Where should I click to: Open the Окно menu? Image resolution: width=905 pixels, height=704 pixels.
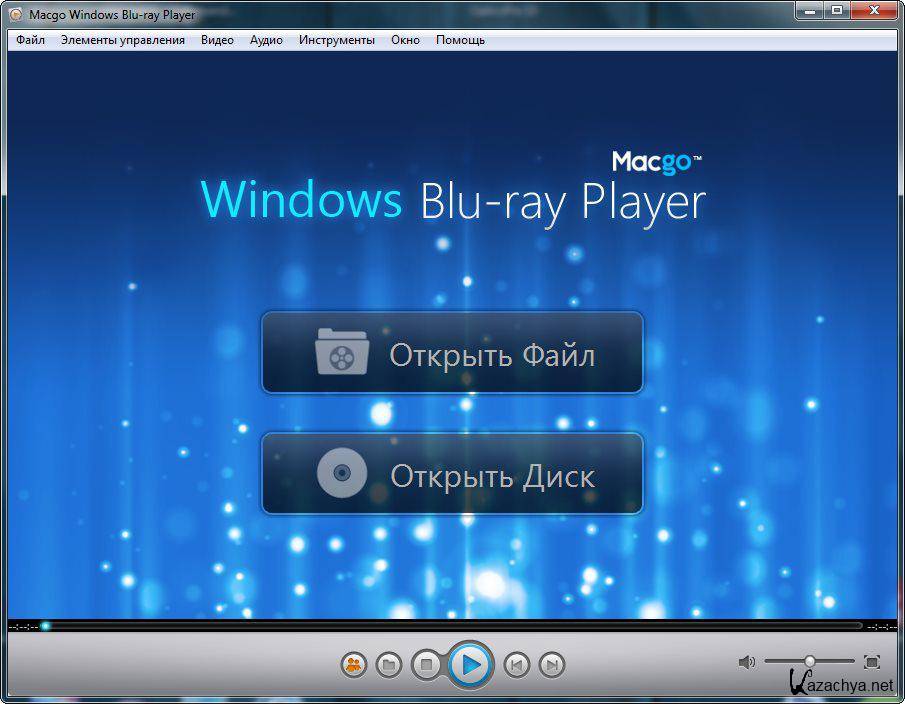405,40
